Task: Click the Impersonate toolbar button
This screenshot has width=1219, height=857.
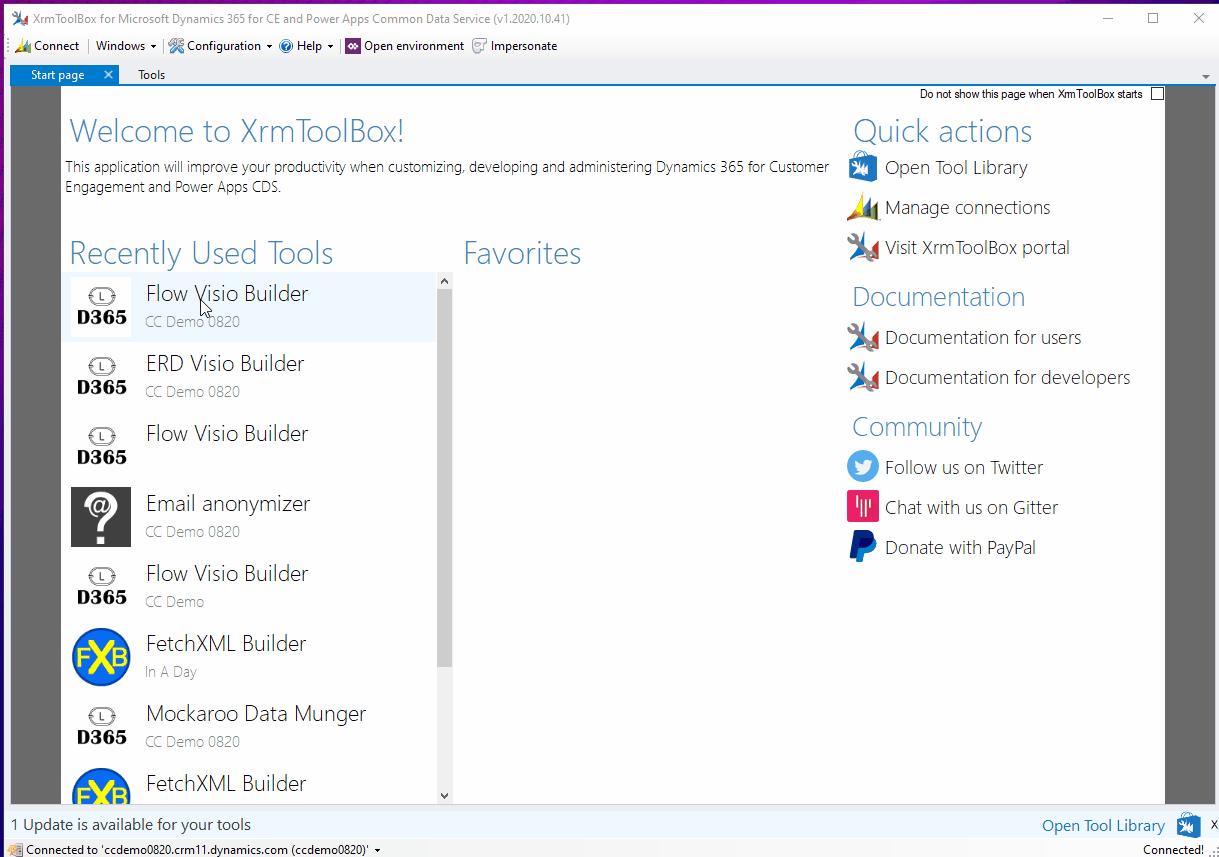Action: (514, 46)
